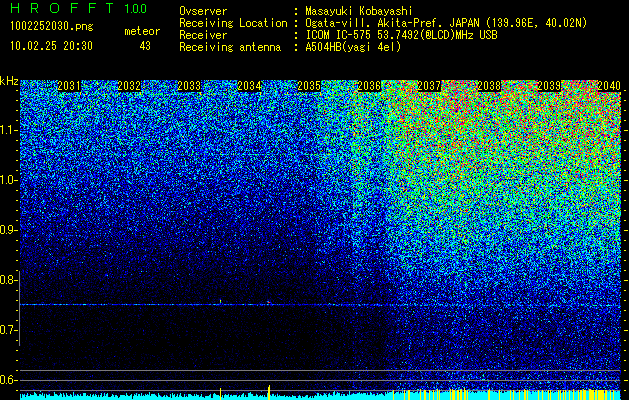Click the meteor echo spike near 2033 on carrier line
This screenshot has height=400, width=629.
[x=221, y=302]
